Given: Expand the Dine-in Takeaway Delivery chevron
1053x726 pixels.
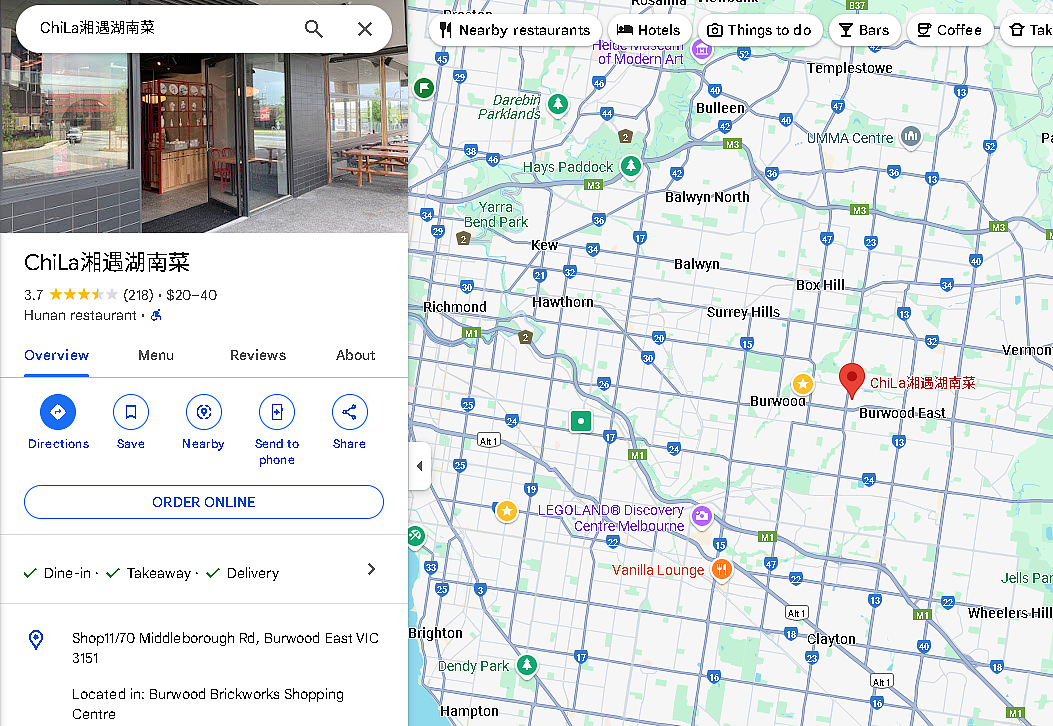Looking at the screenshot, I should tap(371, 570).
